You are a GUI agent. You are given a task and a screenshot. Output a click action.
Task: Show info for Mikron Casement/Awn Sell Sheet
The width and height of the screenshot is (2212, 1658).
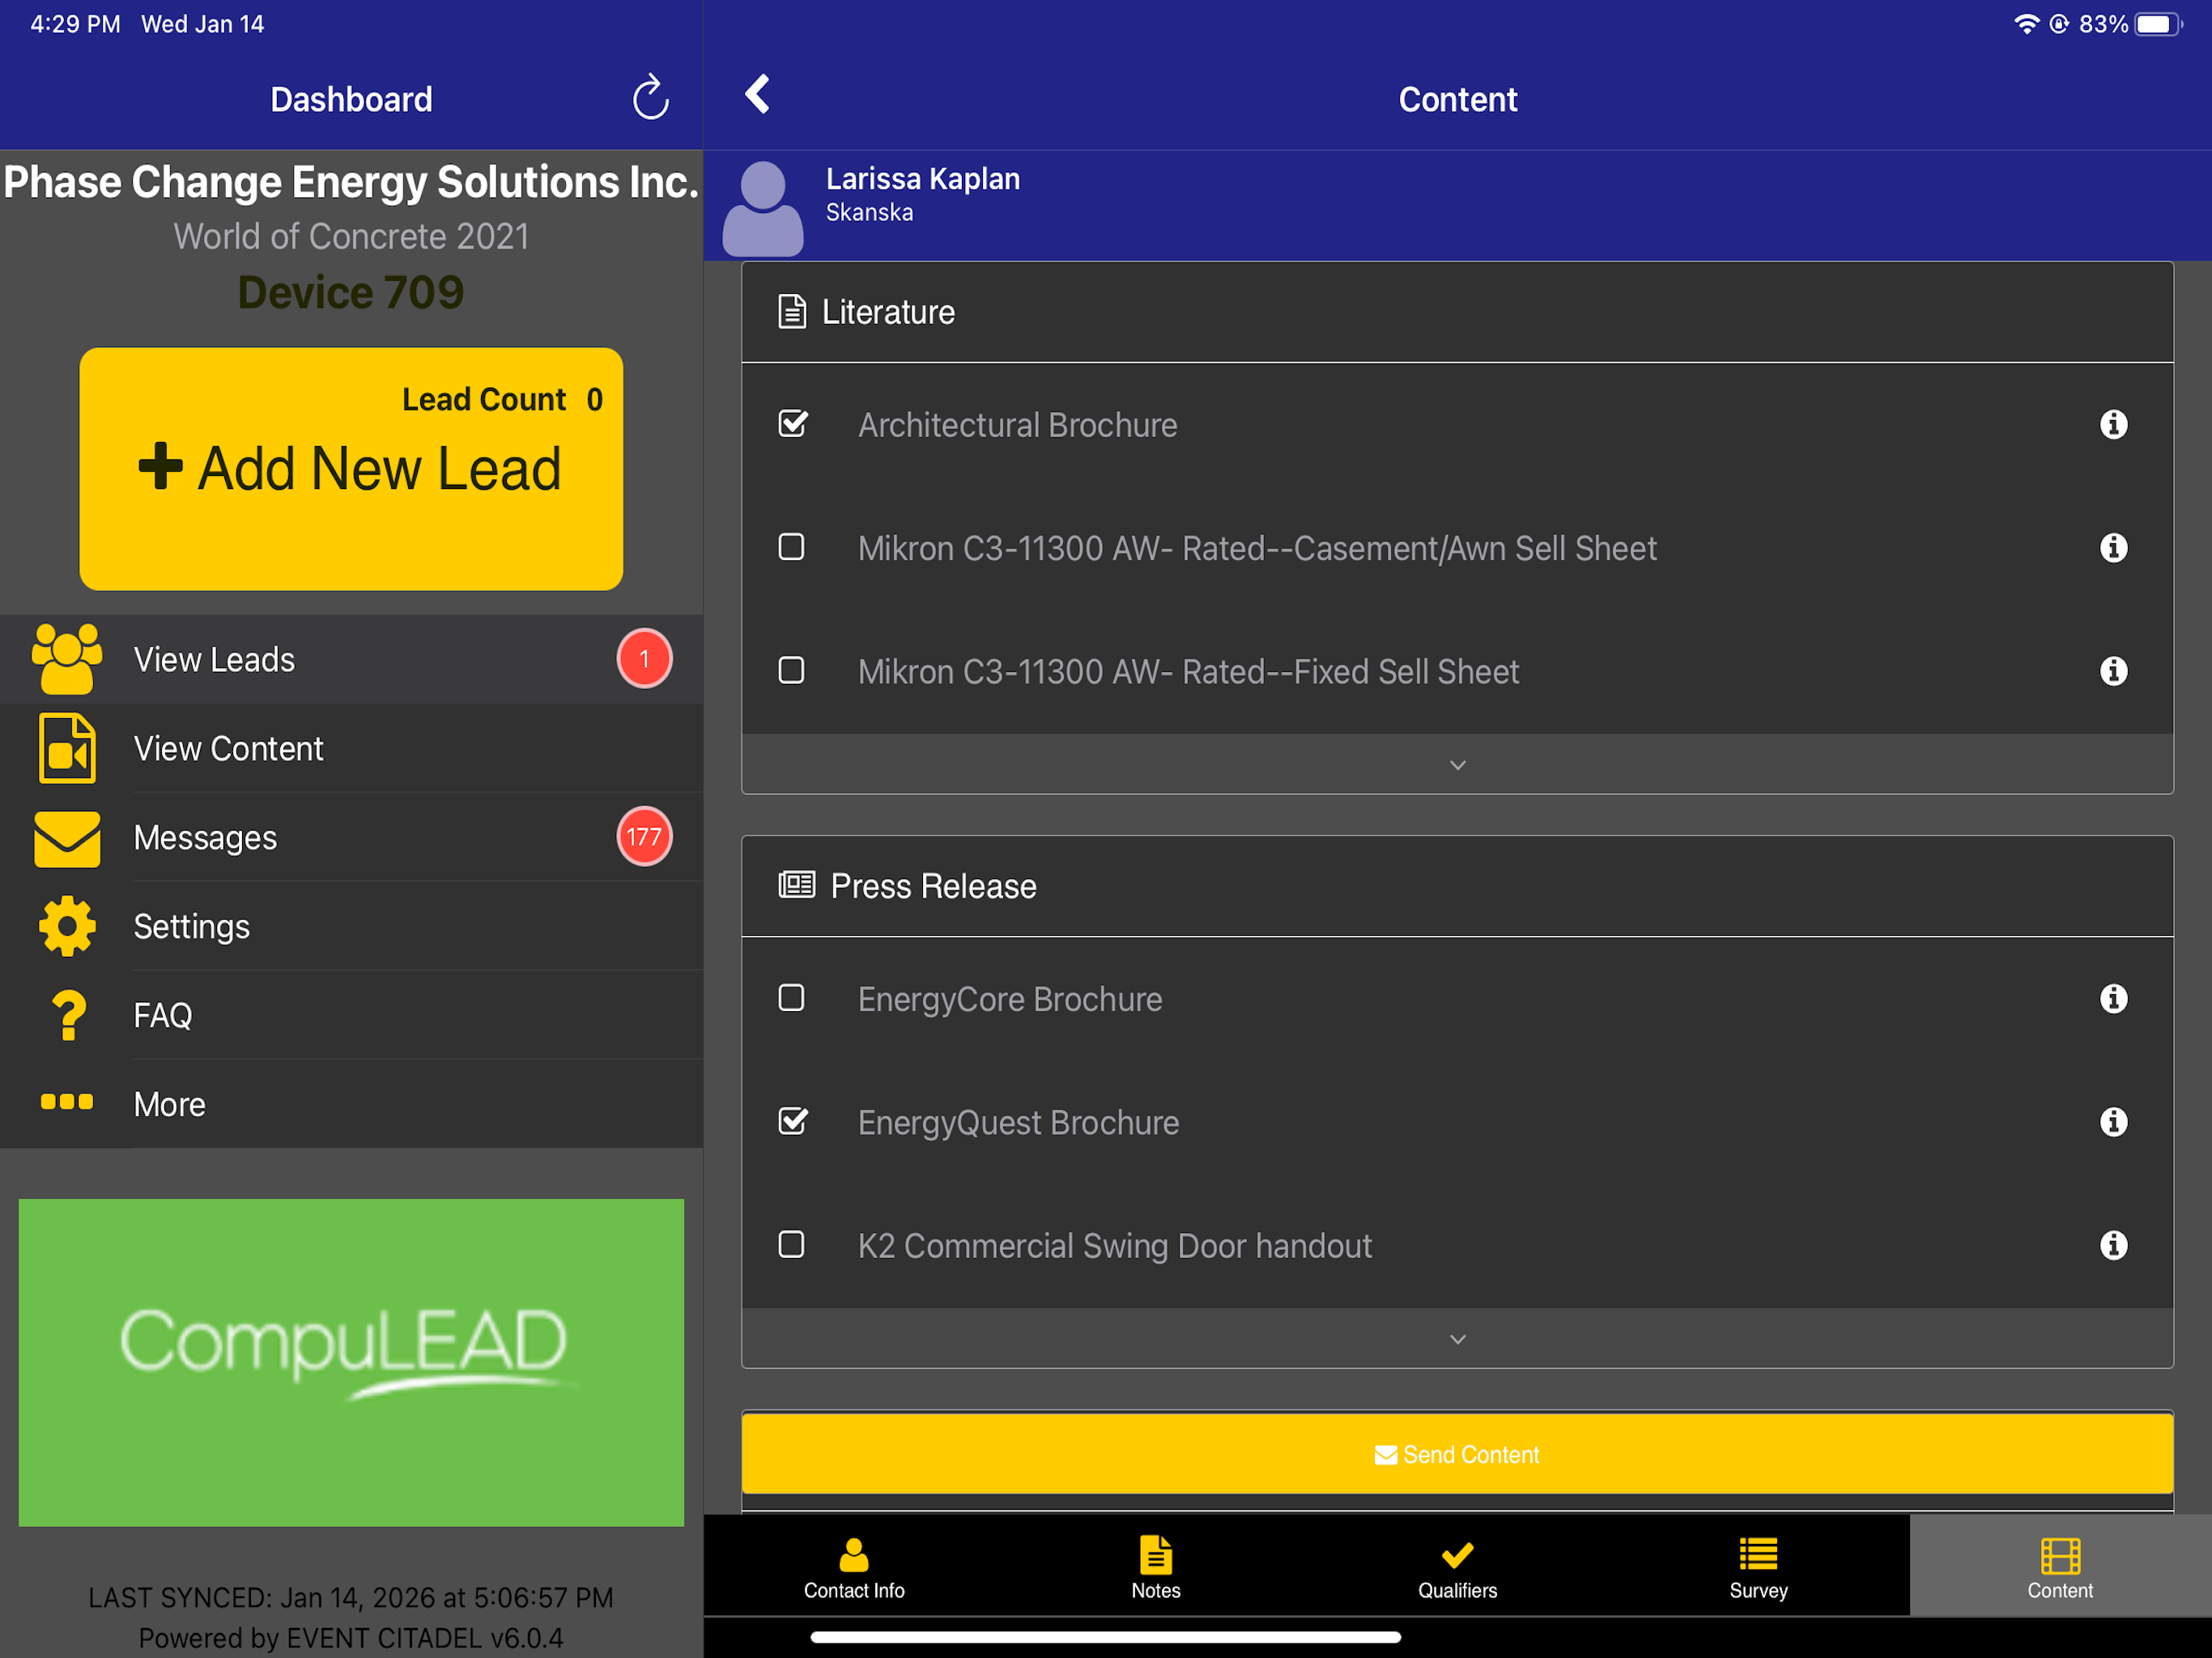point(2113,548)
